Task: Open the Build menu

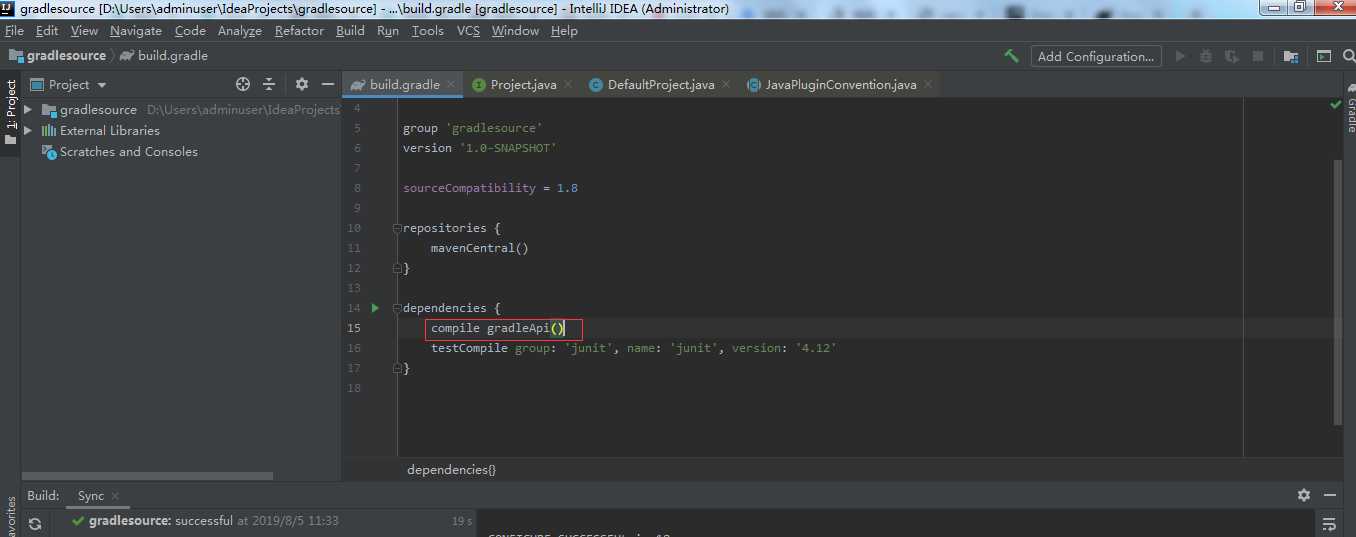Action: point(350,31)
